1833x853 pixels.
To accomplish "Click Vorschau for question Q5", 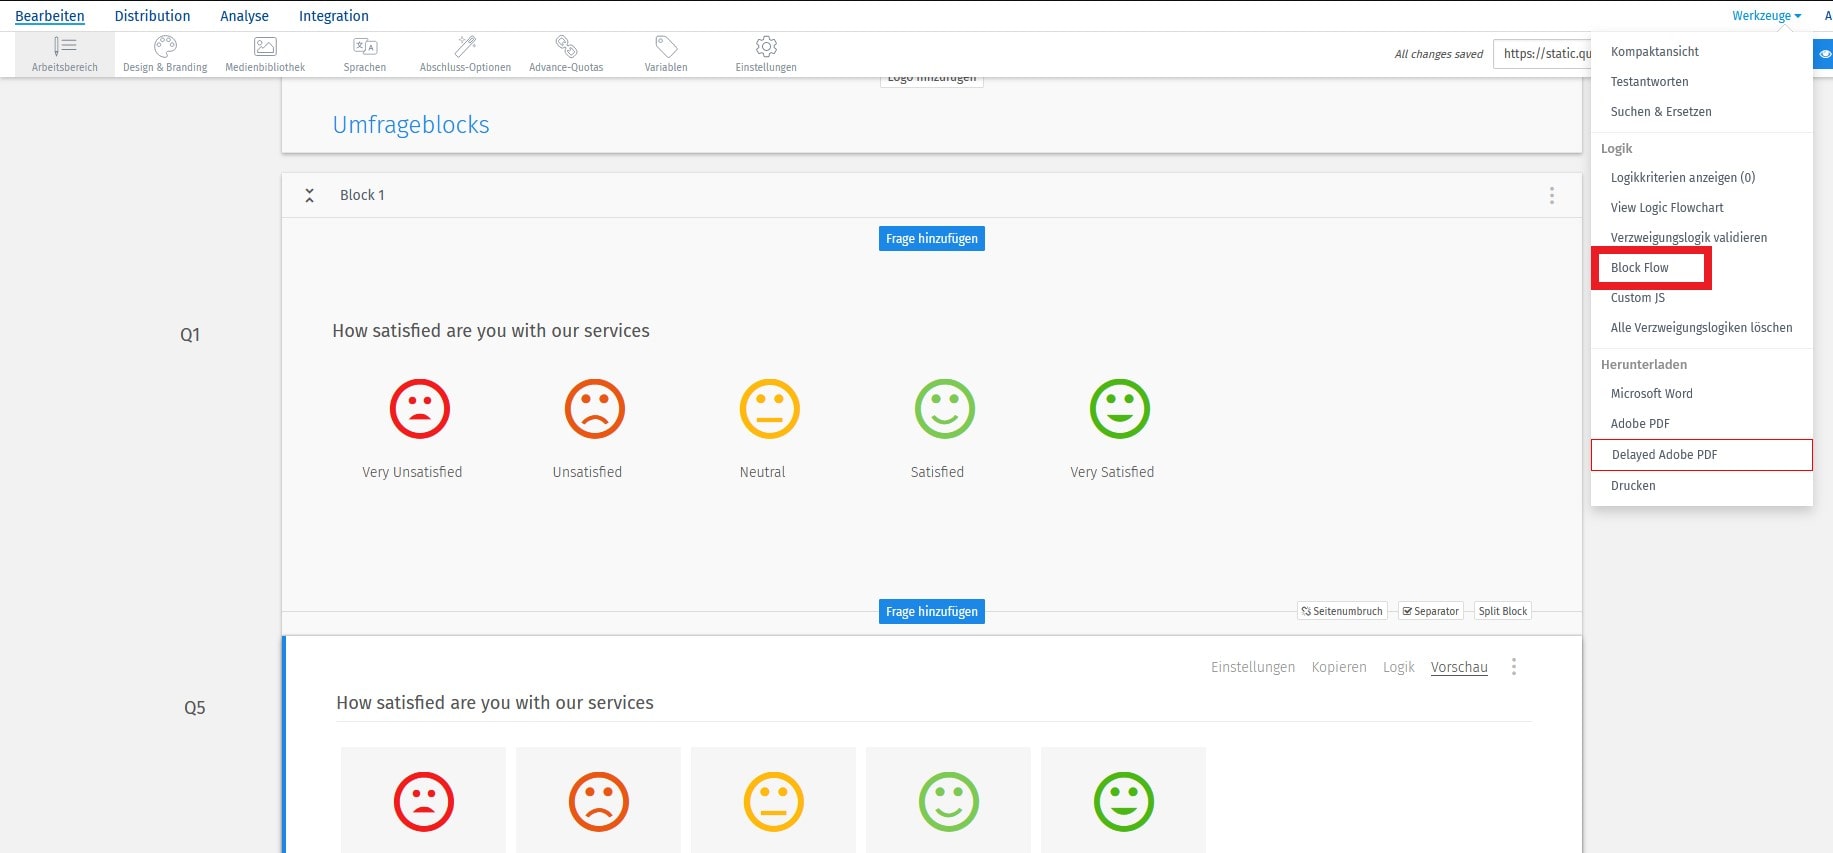I will 1459,667.
